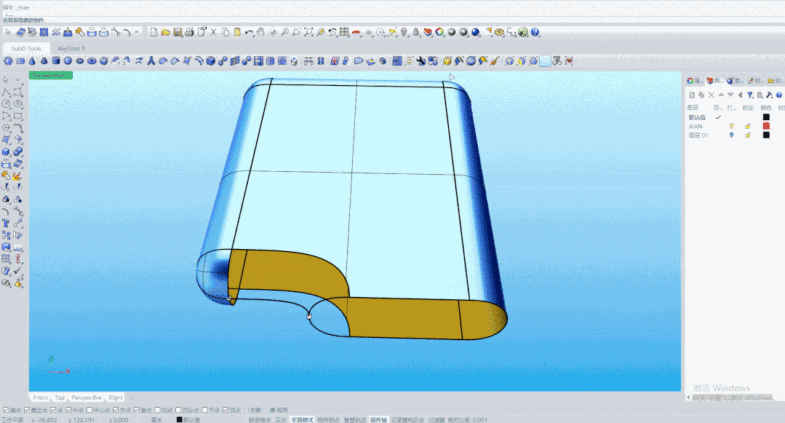
Task: Toggle the lightbulb visibility of XIAN layer
Action: 732,126
